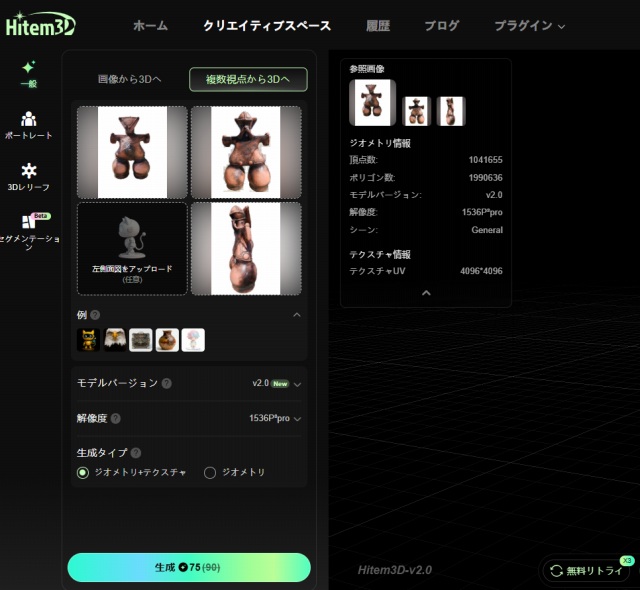Open the プラグイン menu
Screen dimensions: 640x590
tap(529, 26)
